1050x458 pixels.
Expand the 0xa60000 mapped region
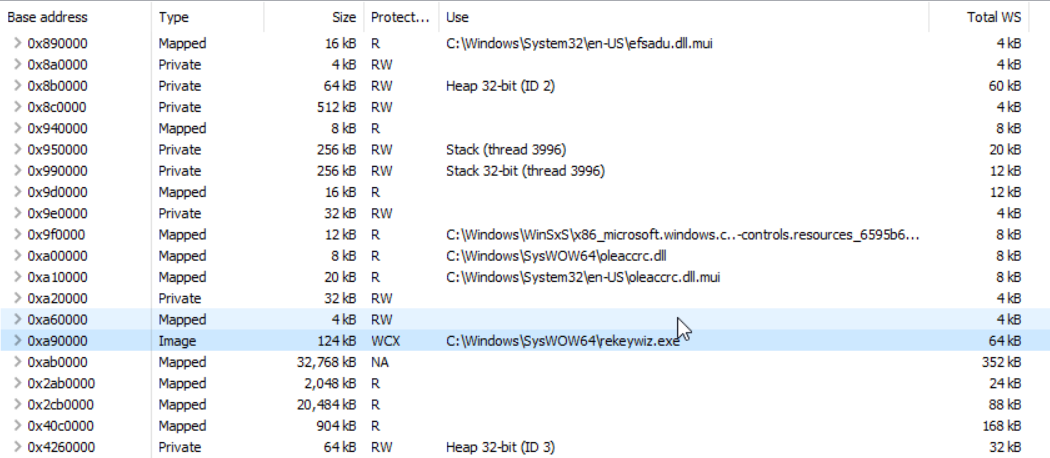(x=17, y=319)
